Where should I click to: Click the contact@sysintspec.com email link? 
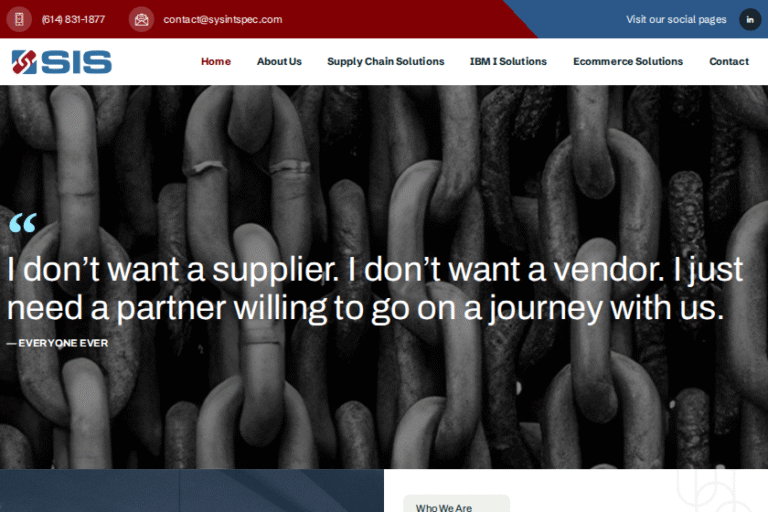click(222, 20)
